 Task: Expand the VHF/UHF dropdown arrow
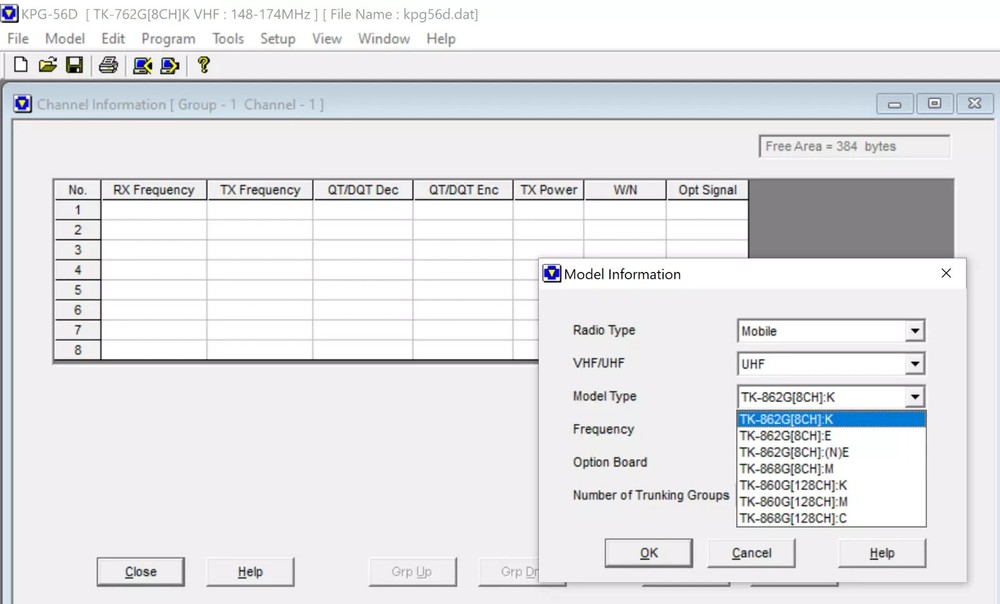coord(915,364)
